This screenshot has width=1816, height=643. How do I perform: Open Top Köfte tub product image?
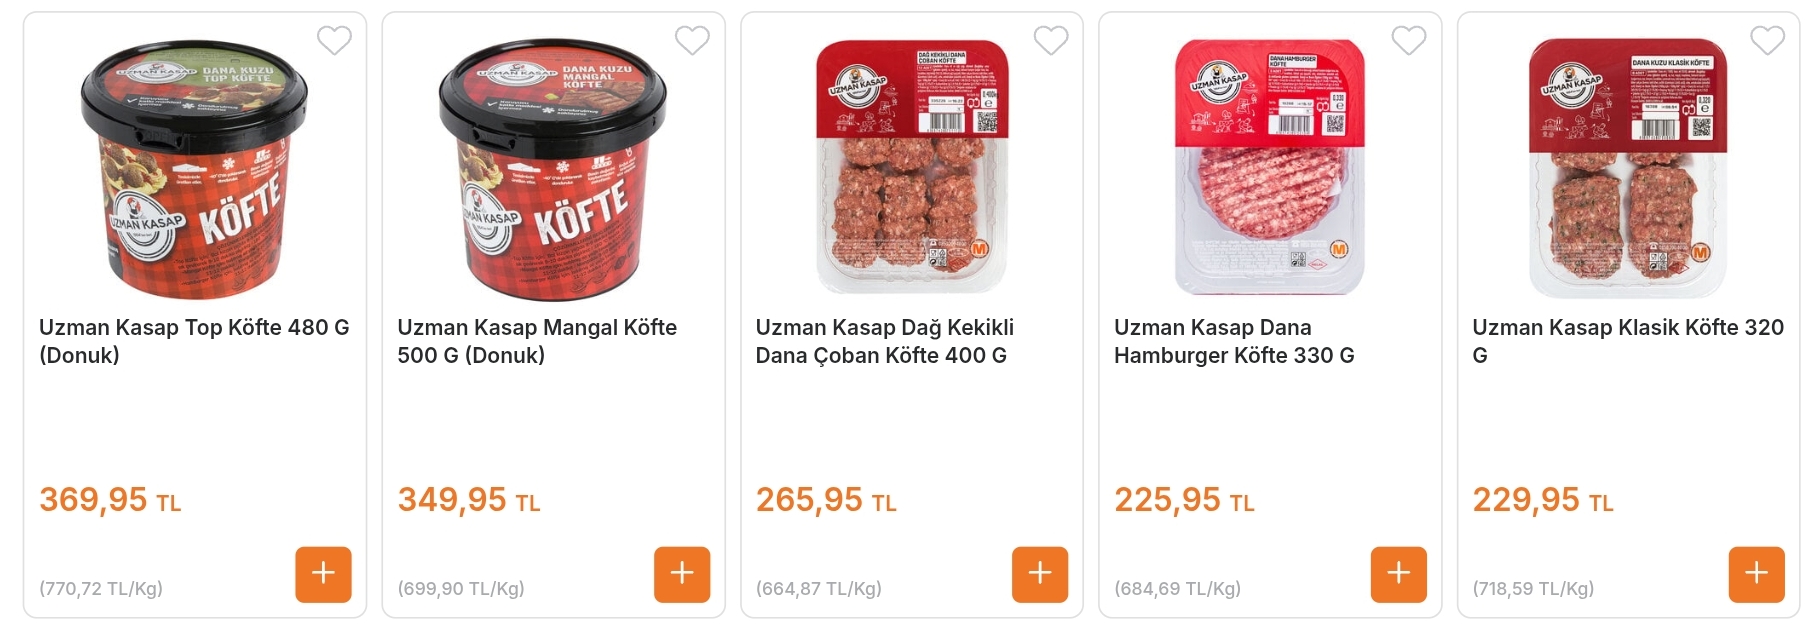(x=194, y=169)
